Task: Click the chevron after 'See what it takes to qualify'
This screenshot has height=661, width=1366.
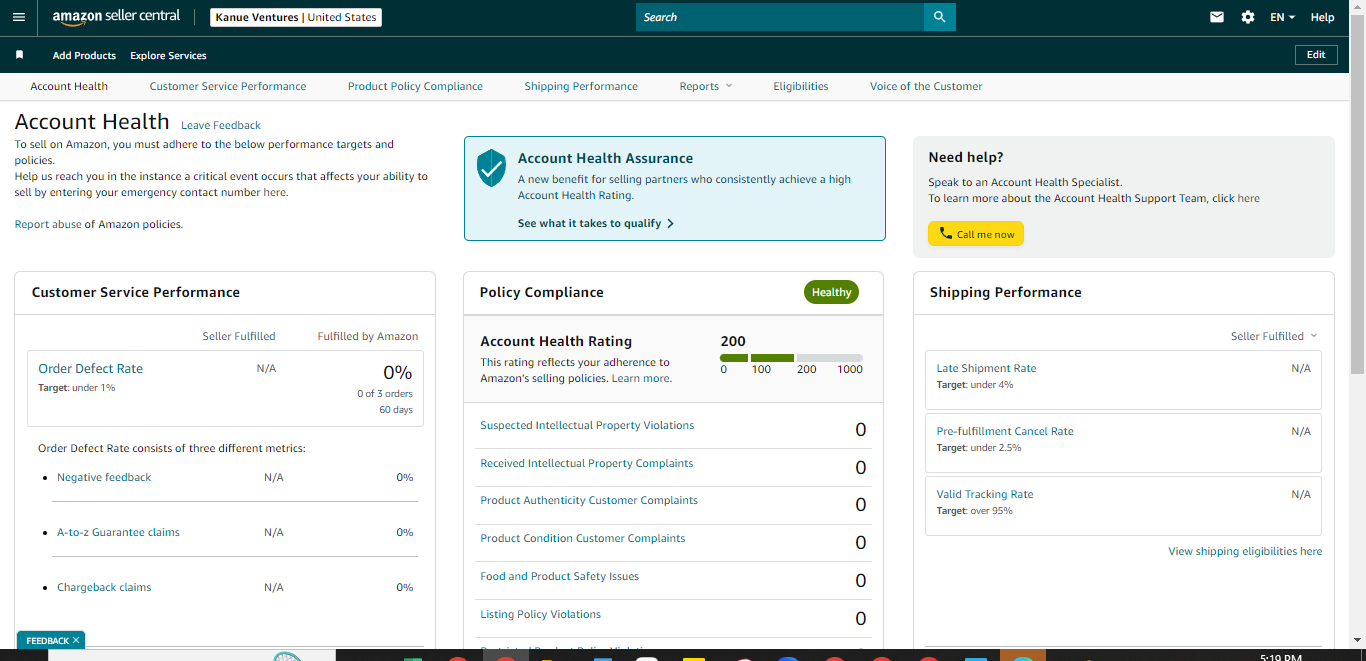Action: [x=670, y=223]
